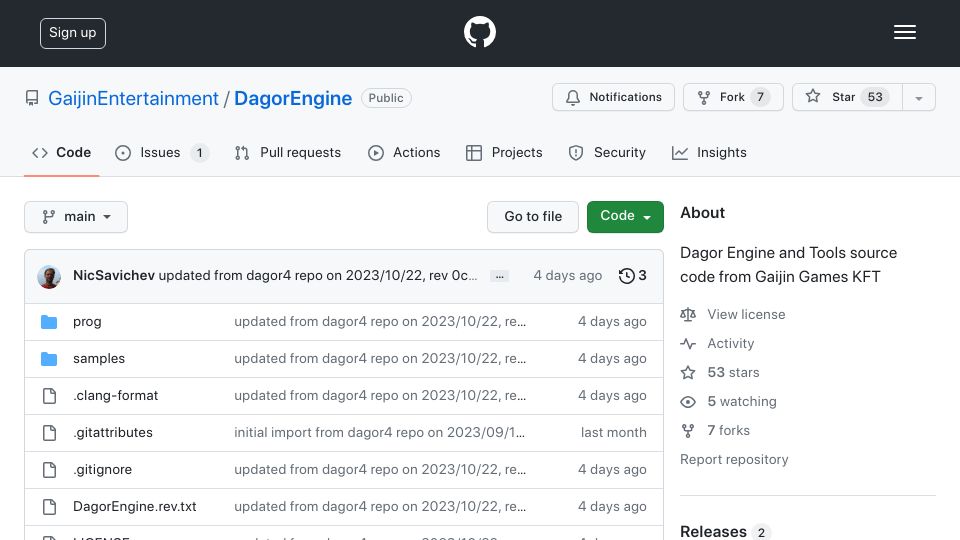Open the Actions tab
Image resolution: width=960 pixels, height=540 pixels.
coord(403,152)
